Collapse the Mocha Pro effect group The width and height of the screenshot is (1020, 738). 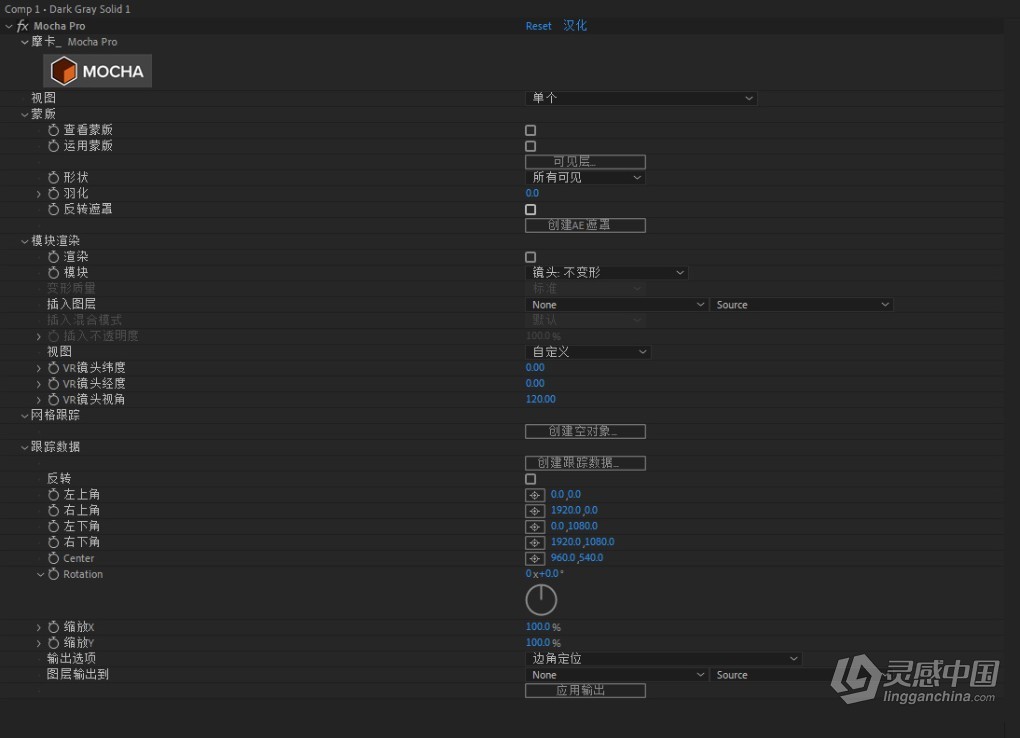point(8,26)
